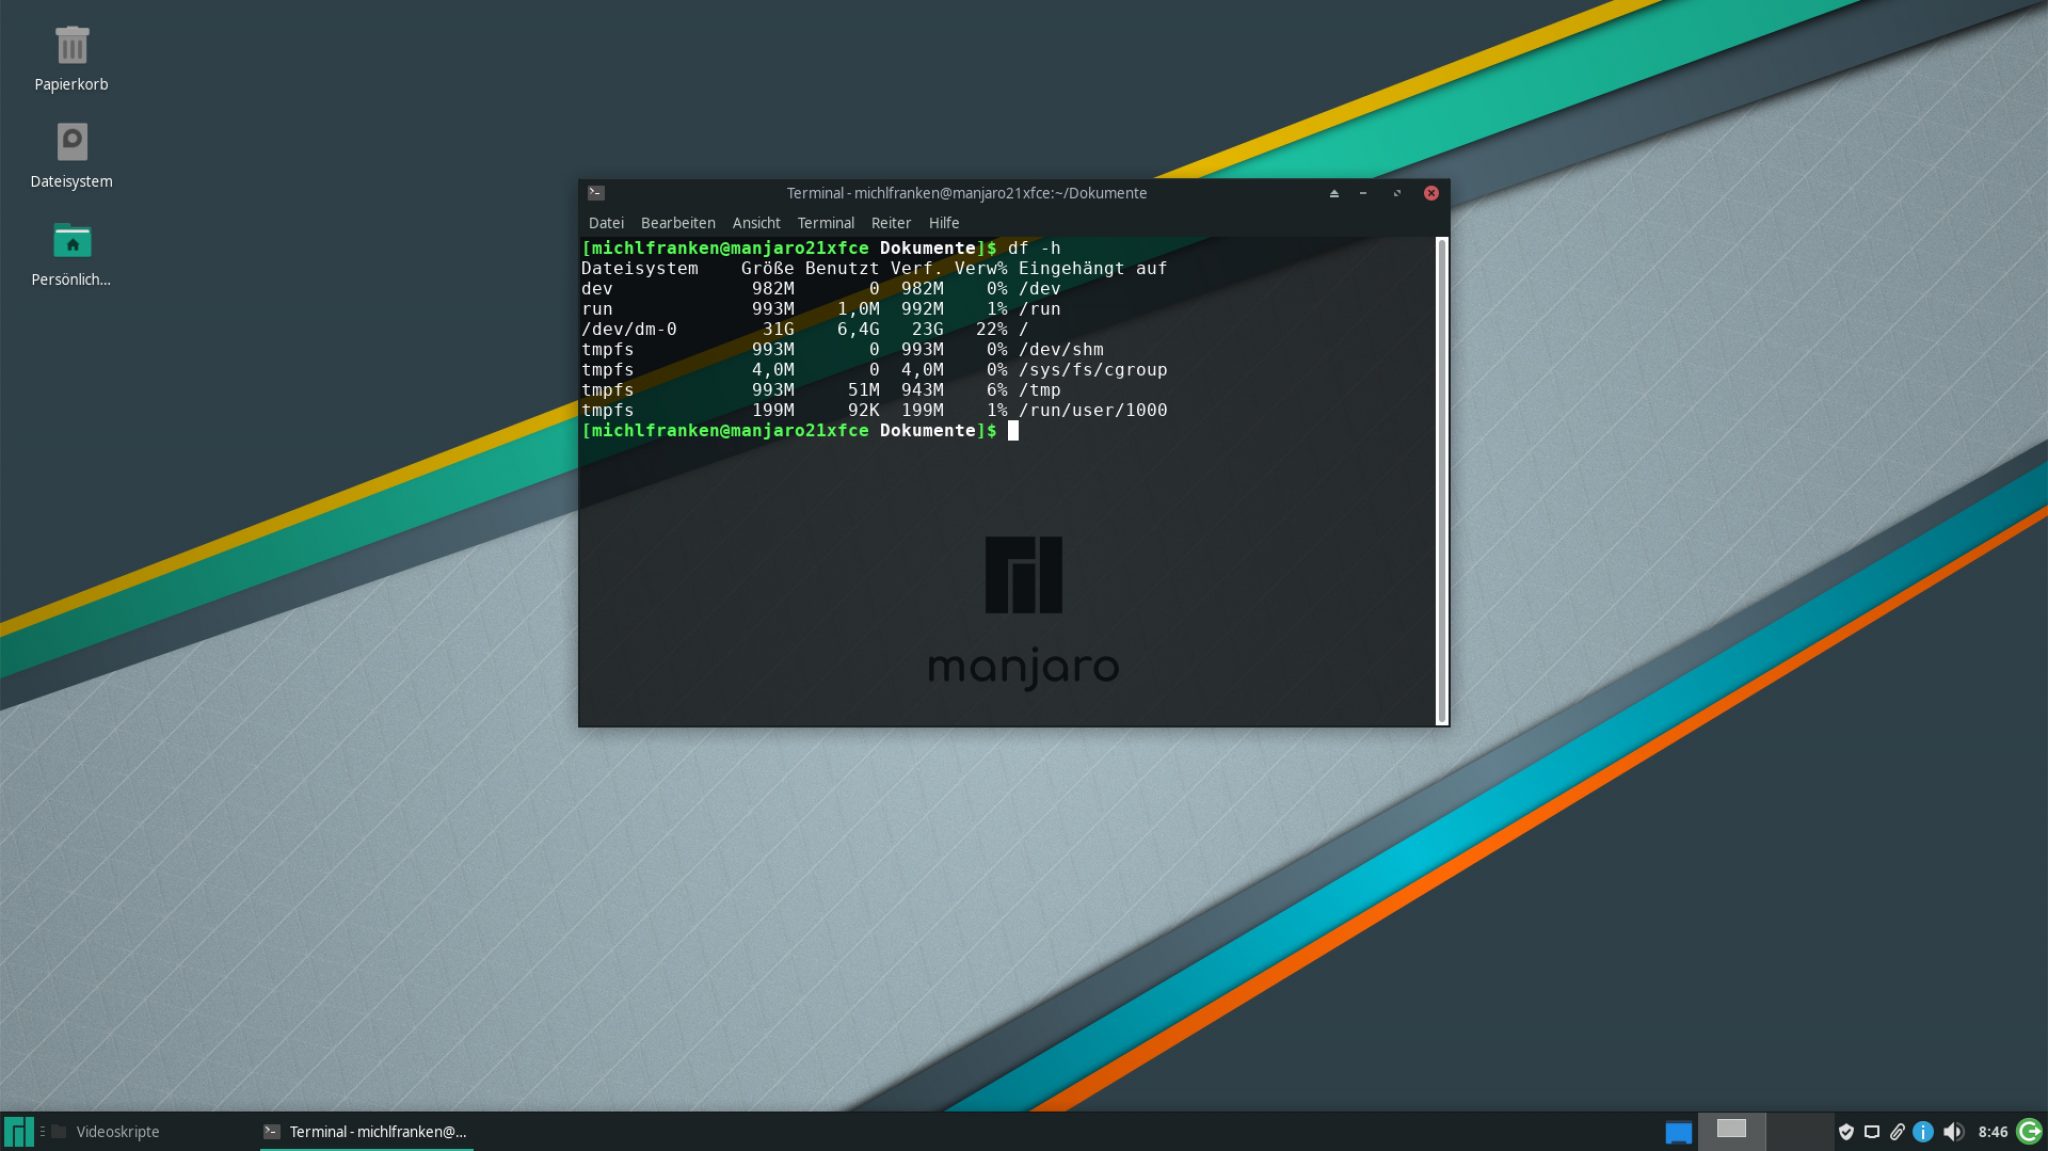This screenshot has height=1151, width=2048.
Task: Click the '/run/user/1000' mount point text
Action: pyautogui.click(x=1093, y=410)
